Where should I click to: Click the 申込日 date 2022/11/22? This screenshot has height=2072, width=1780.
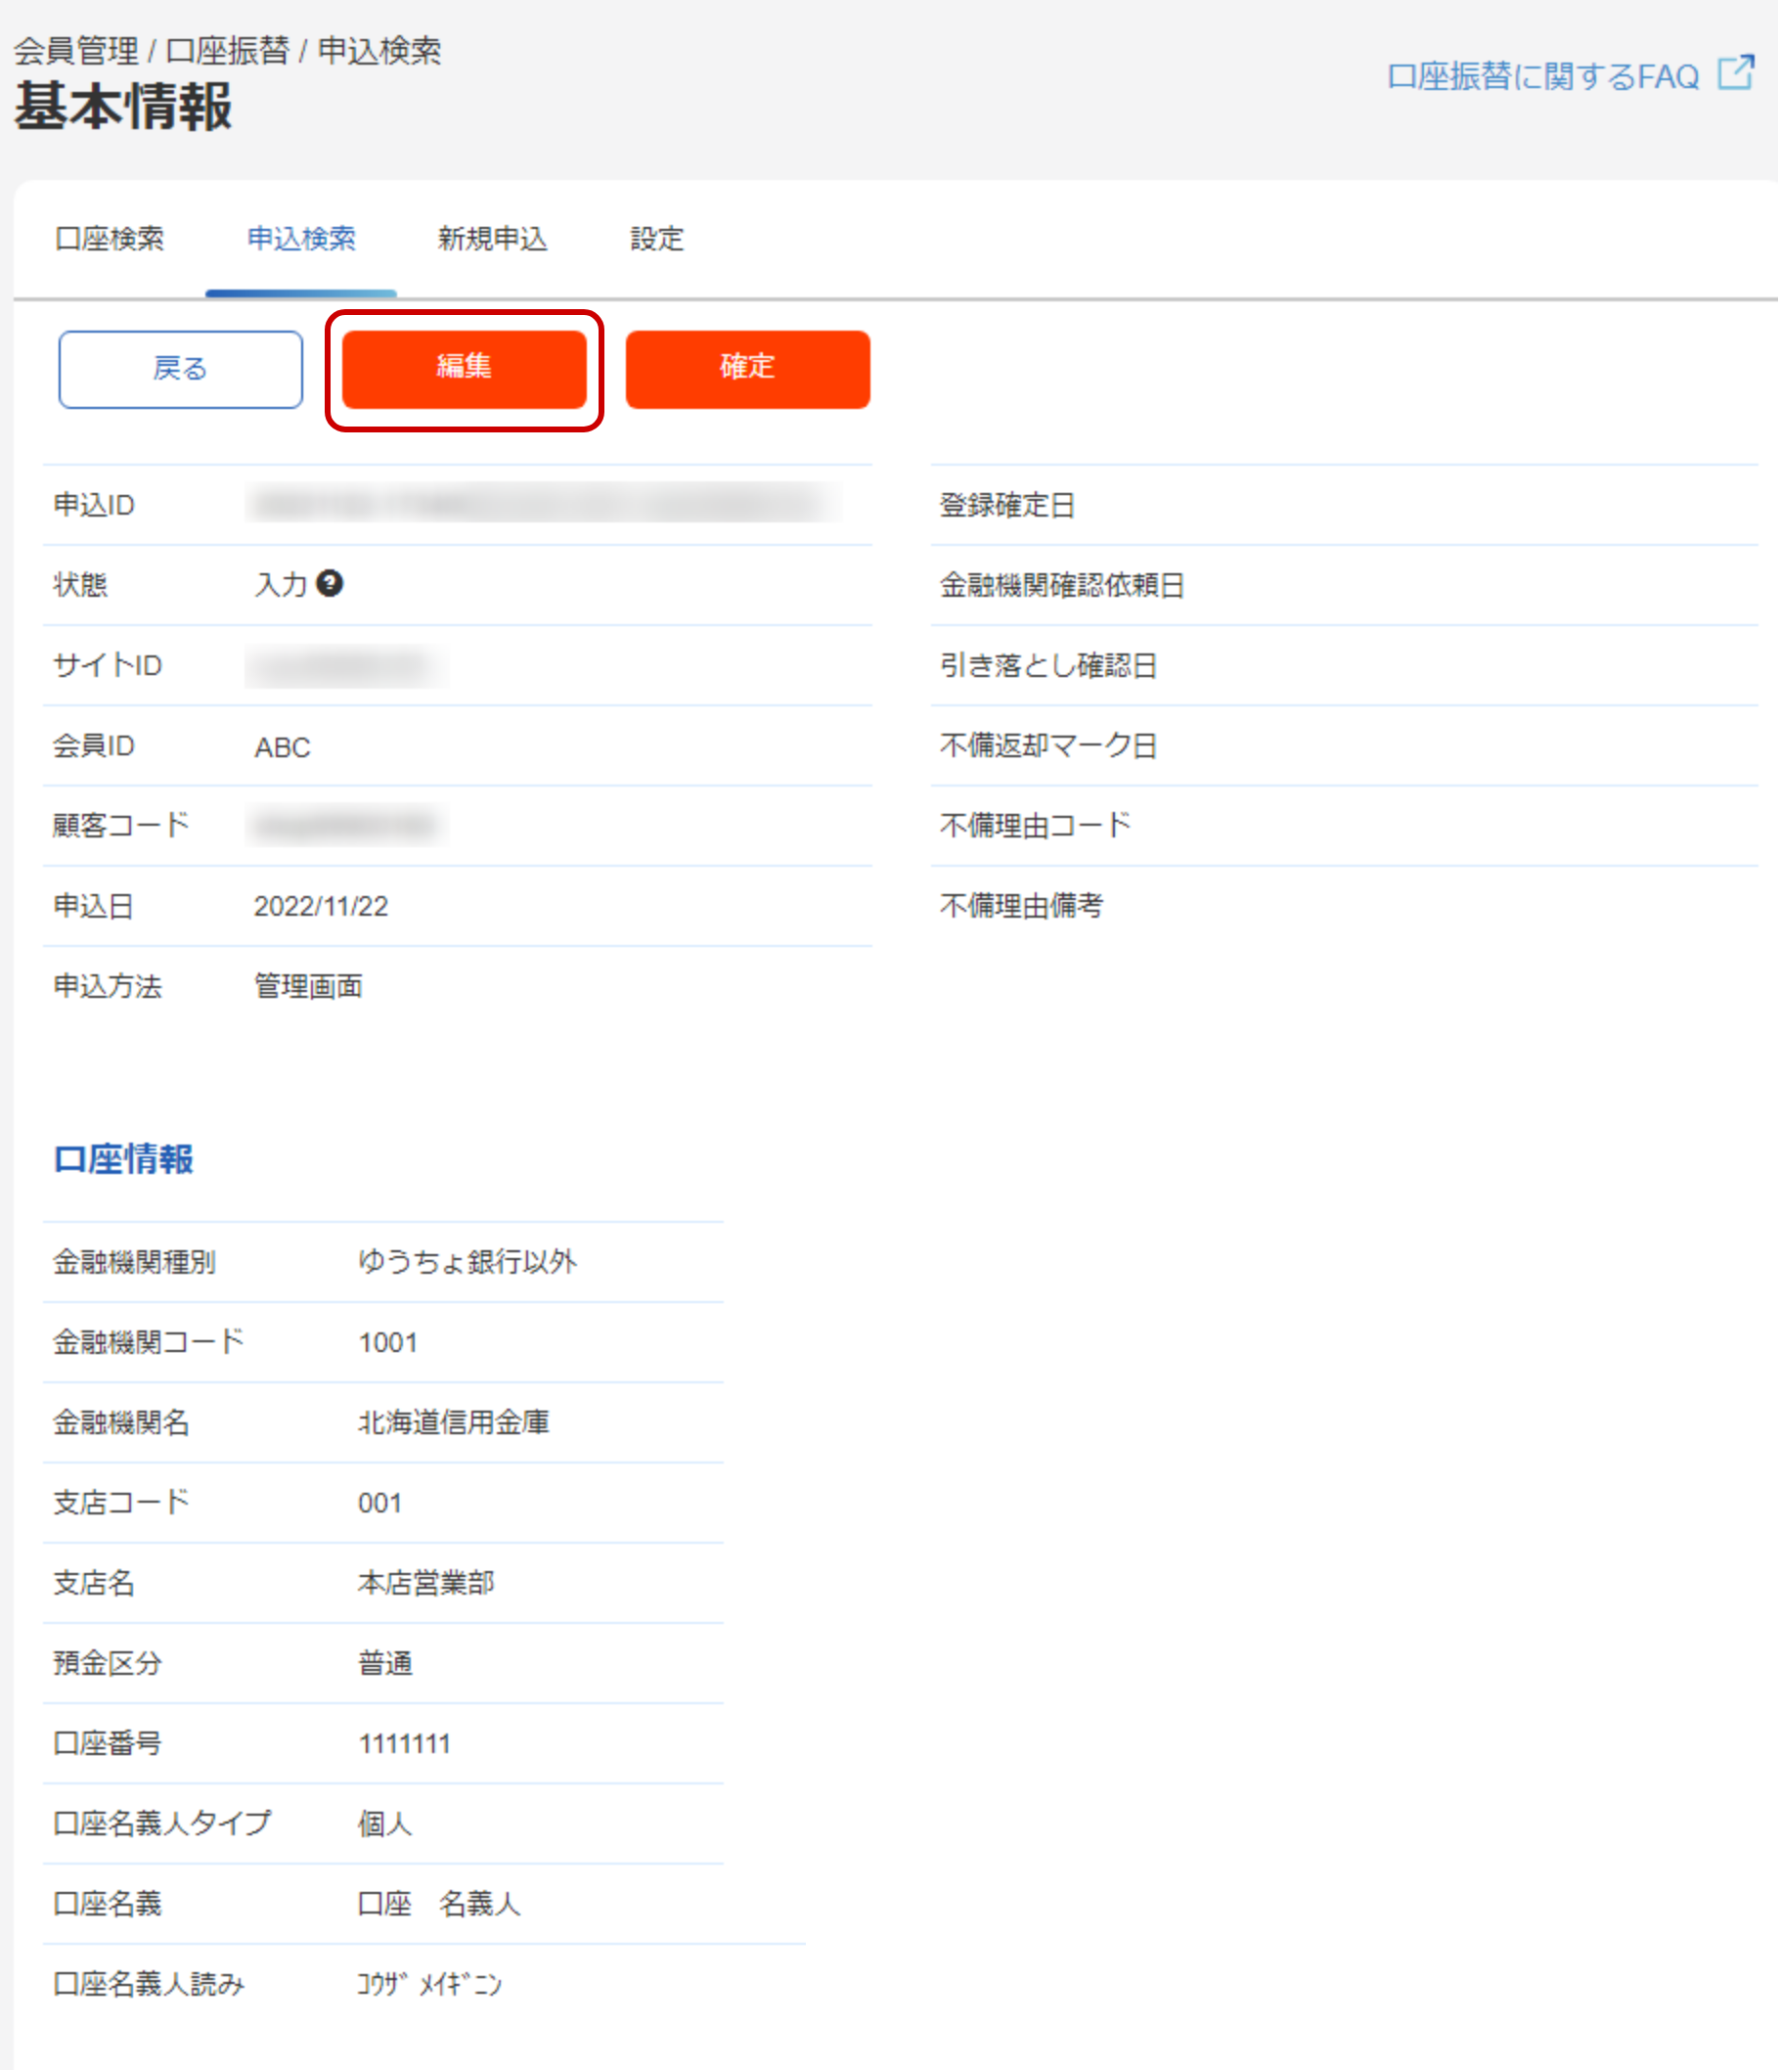321,906
